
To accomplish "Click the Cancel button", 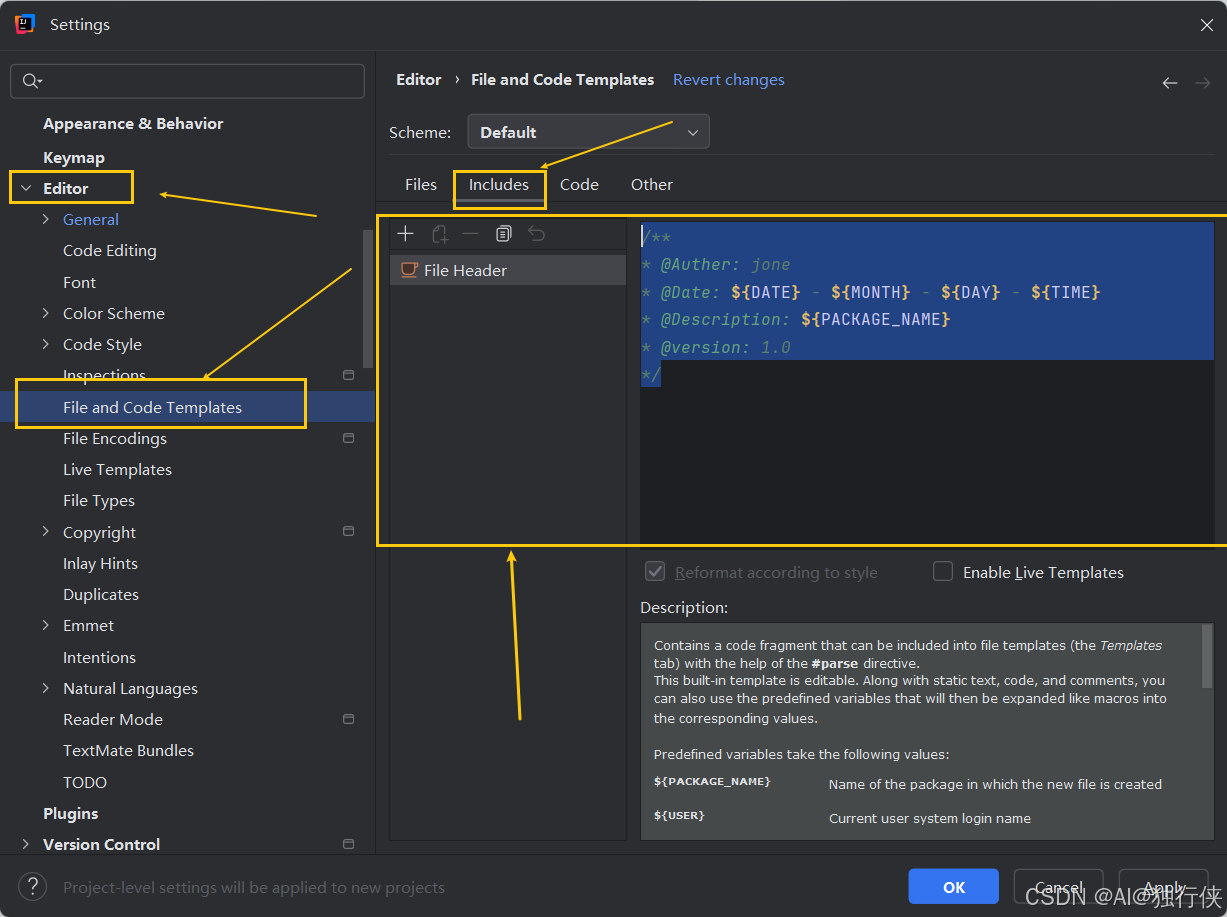I will (x=1058, y=887).
